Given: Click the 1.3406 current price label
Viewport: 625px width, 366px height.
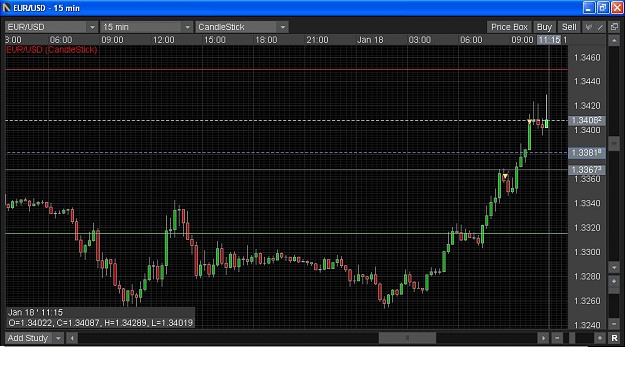Looking at the screenshot, I should pos(587,120).
